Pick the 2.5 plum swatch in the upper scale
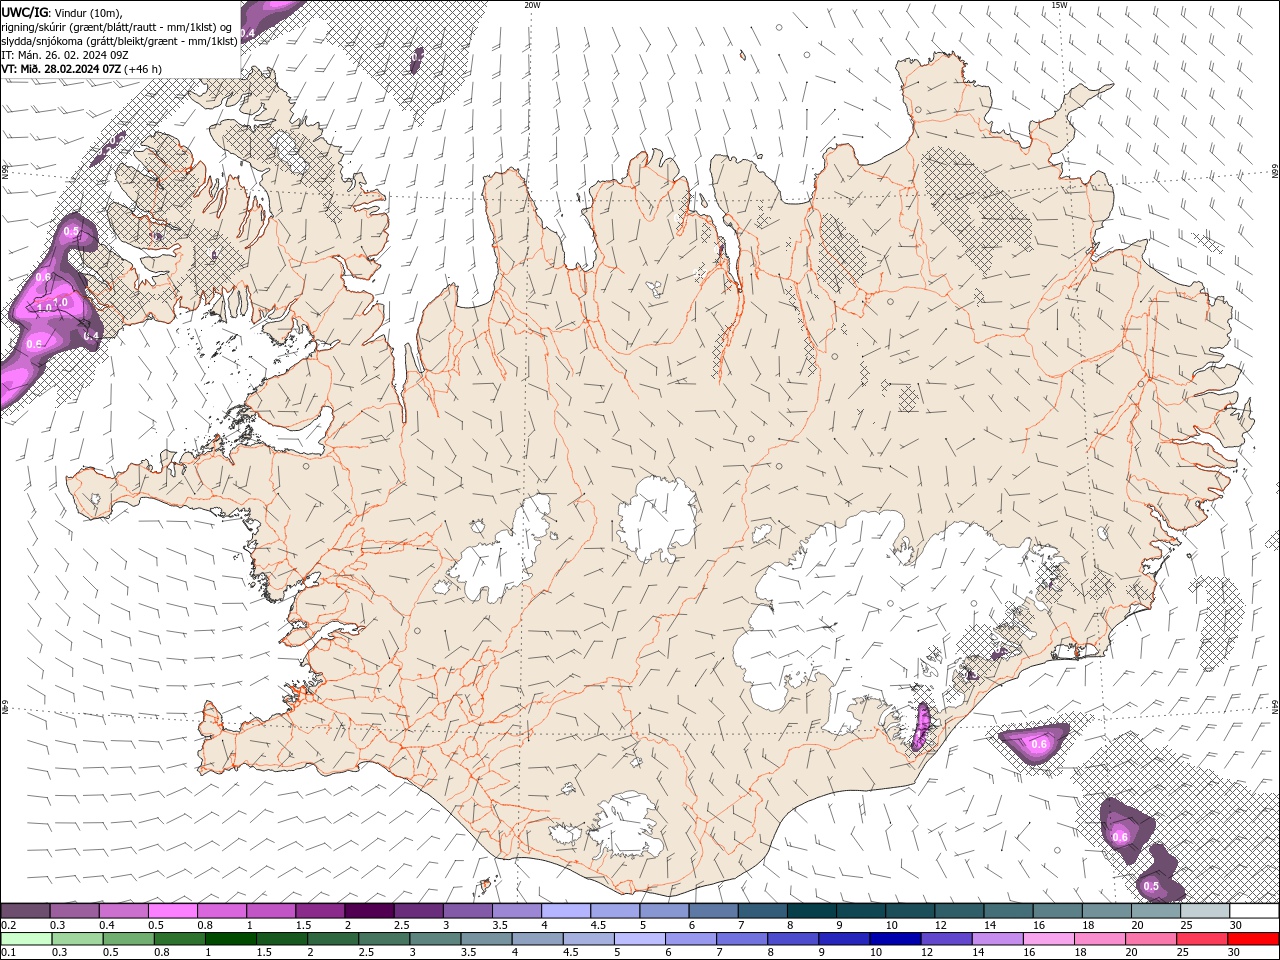1280x960 pixels. [x=418, y=911]
